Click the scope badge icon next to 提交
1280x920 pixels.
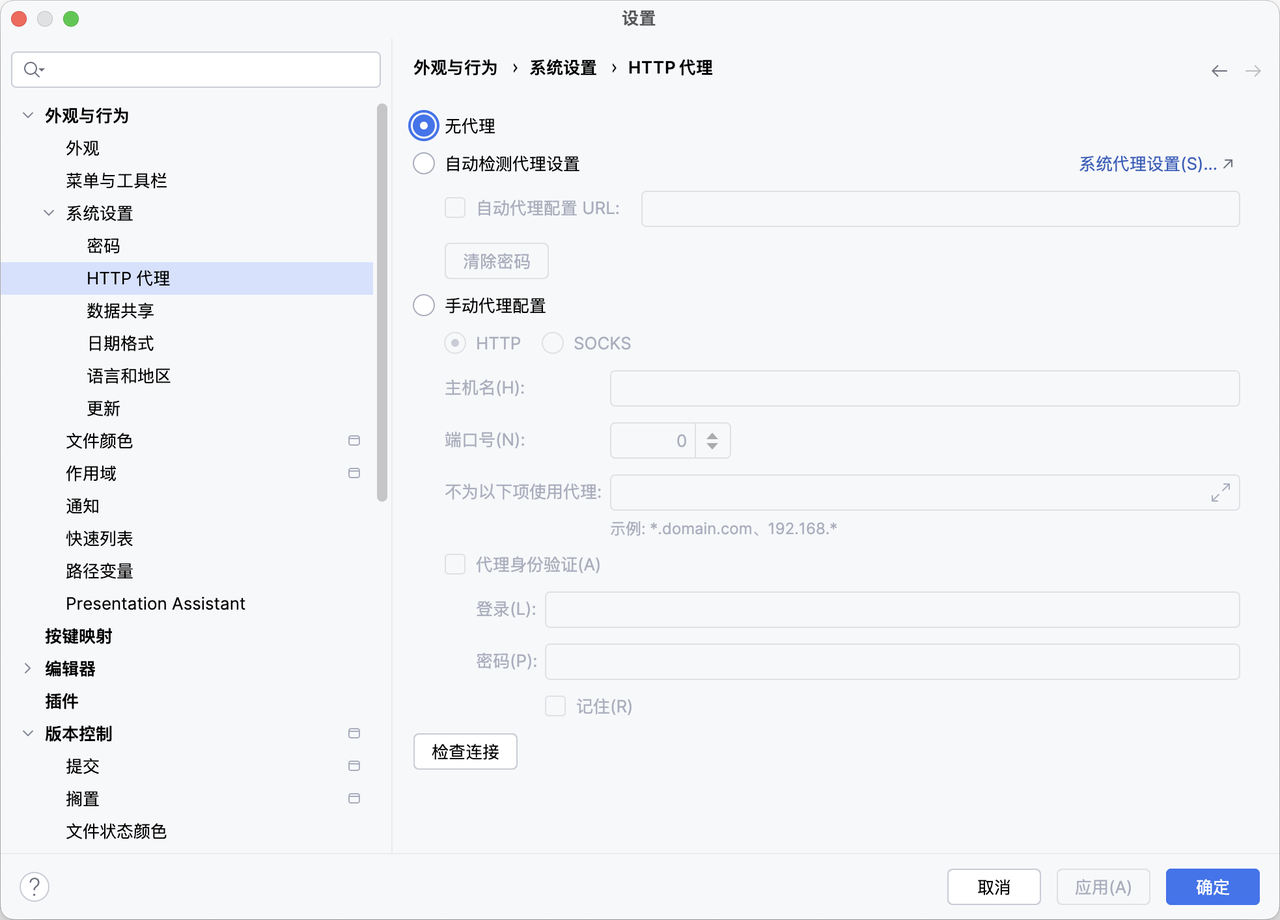click(x=353, y=766)
